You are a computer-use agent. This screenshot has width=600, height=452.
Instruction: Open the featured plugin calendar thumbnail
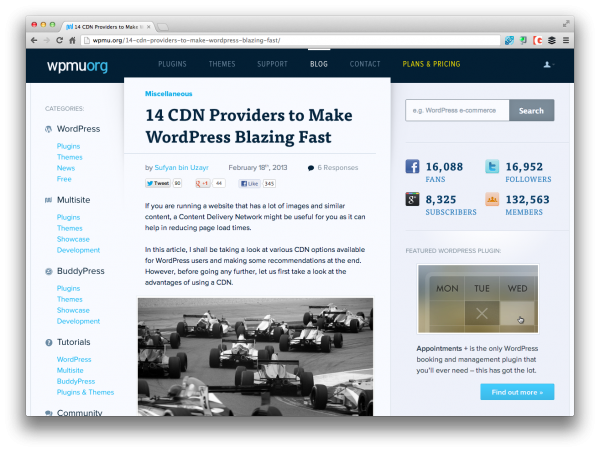coord(478,299)
